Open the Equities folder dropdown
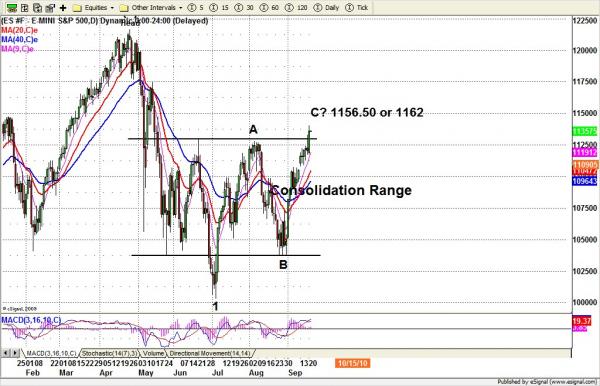This screenshot has height=386, width=600. pos(93,8)
